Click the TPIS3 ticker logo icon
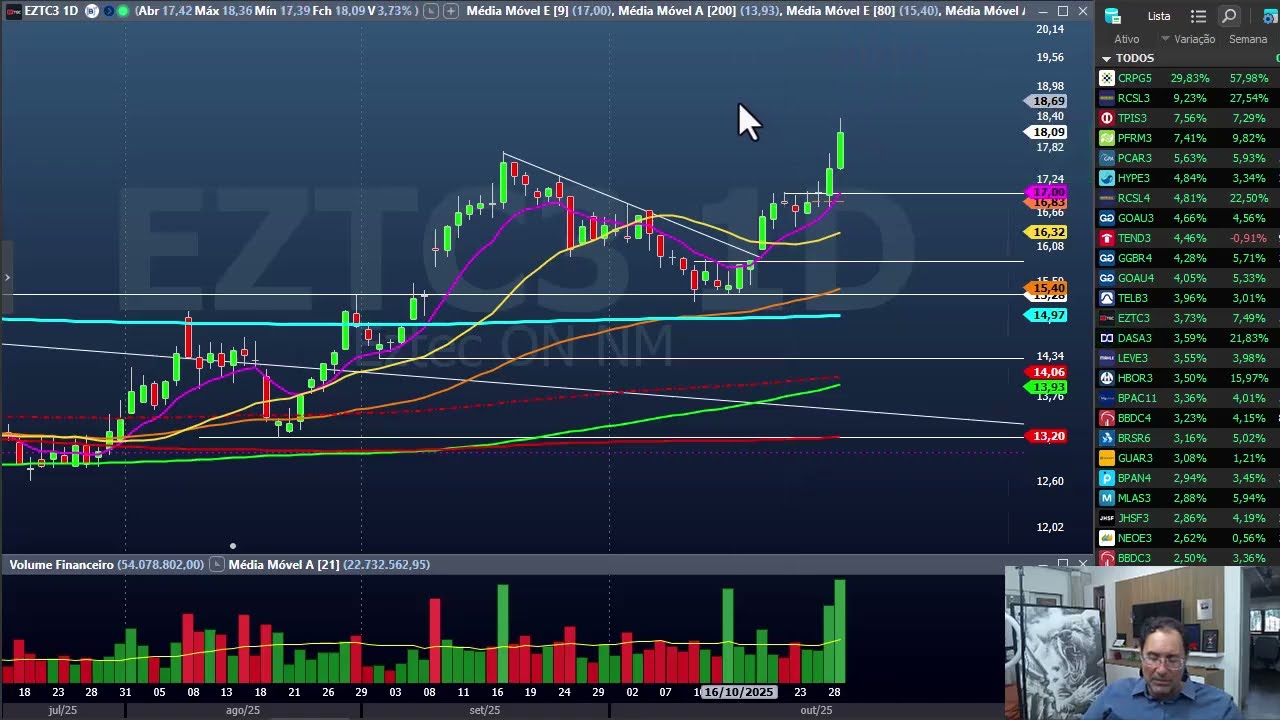This screenshot has width=1280, height=720. point(1107,118)
